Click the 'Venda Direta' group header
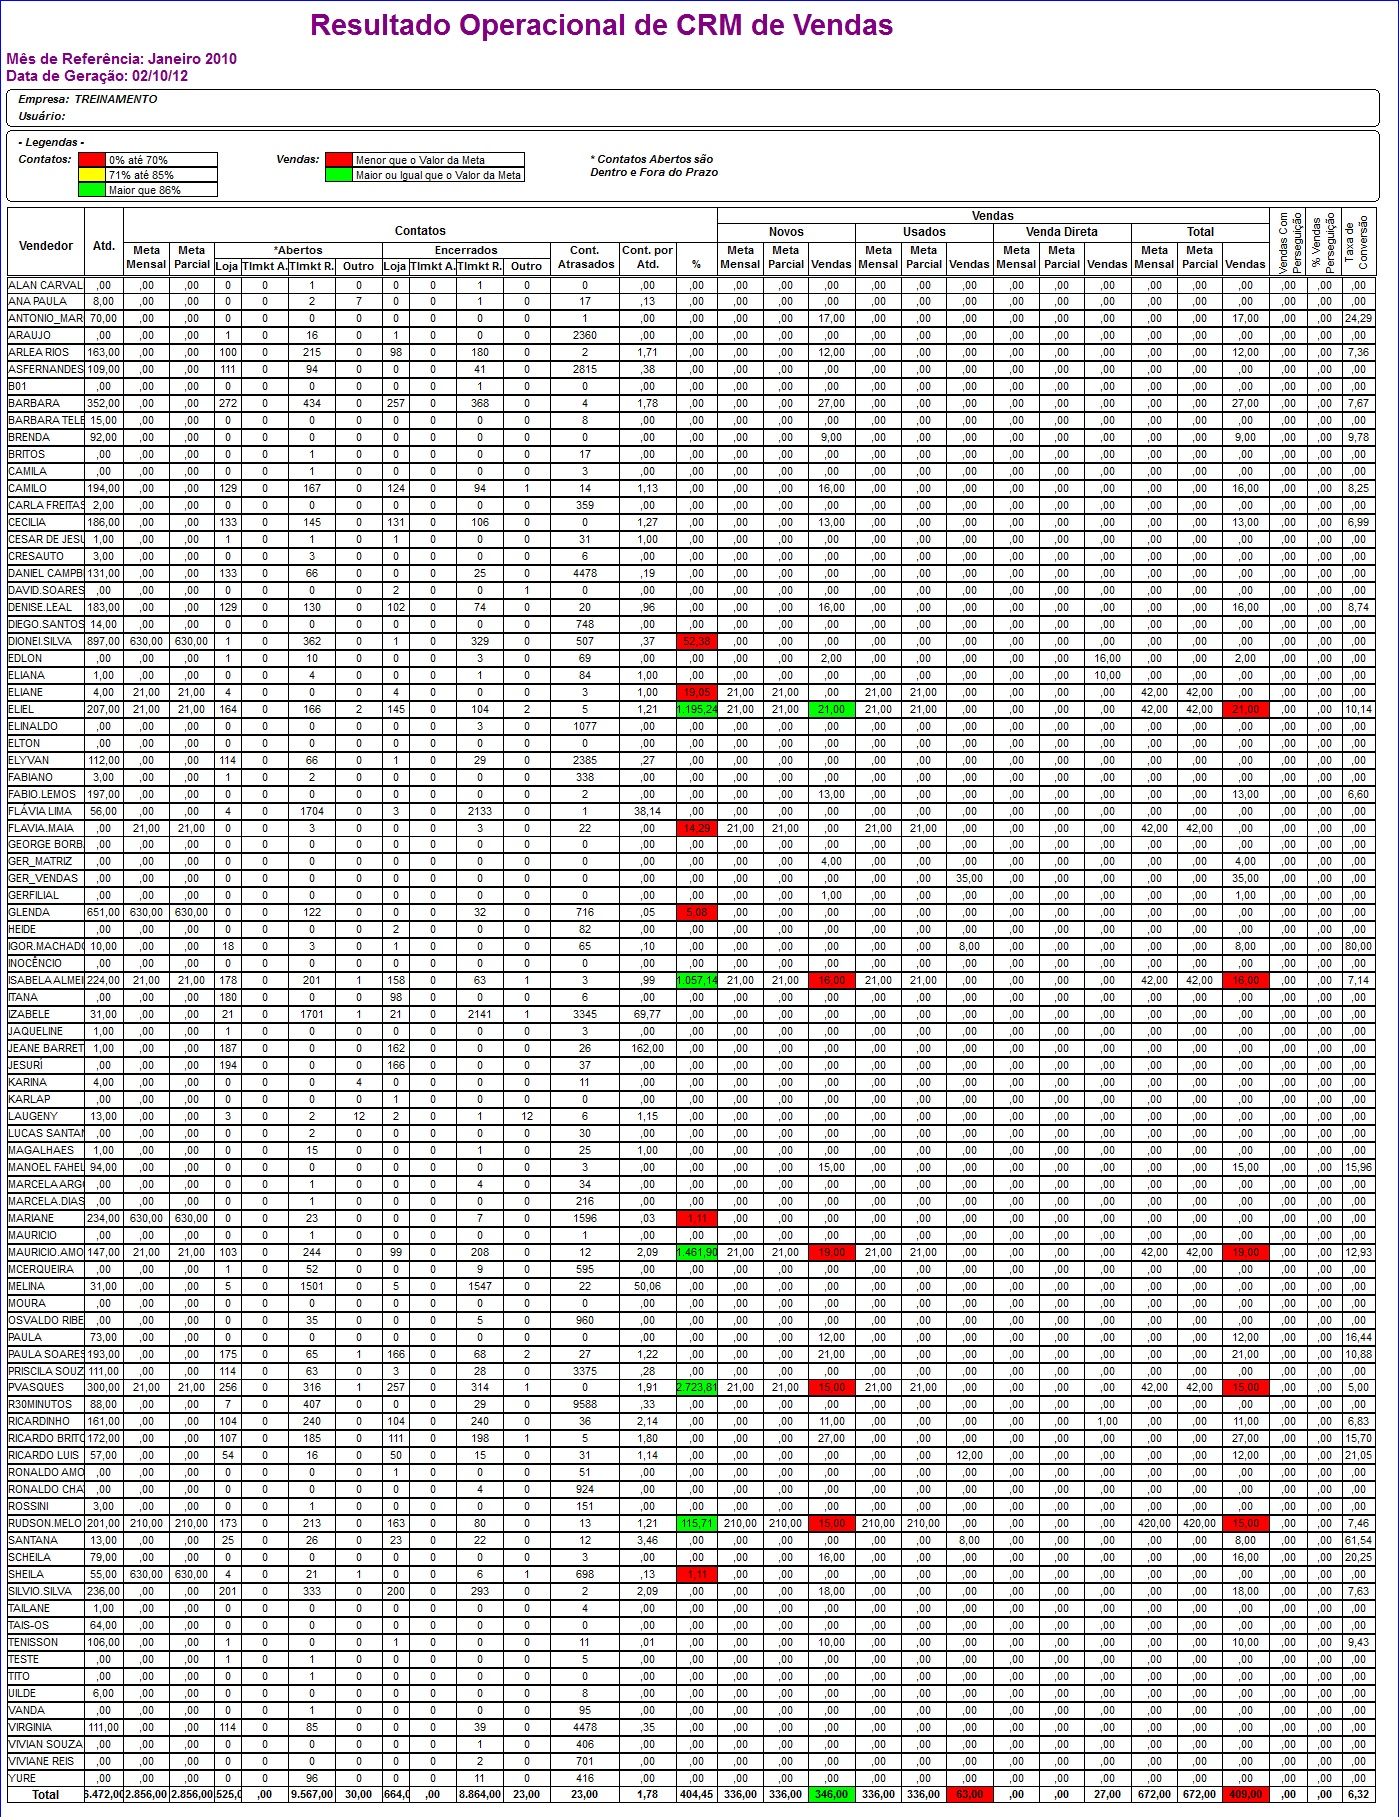Viewport: 1399px width, 1817px height. 1062,232
